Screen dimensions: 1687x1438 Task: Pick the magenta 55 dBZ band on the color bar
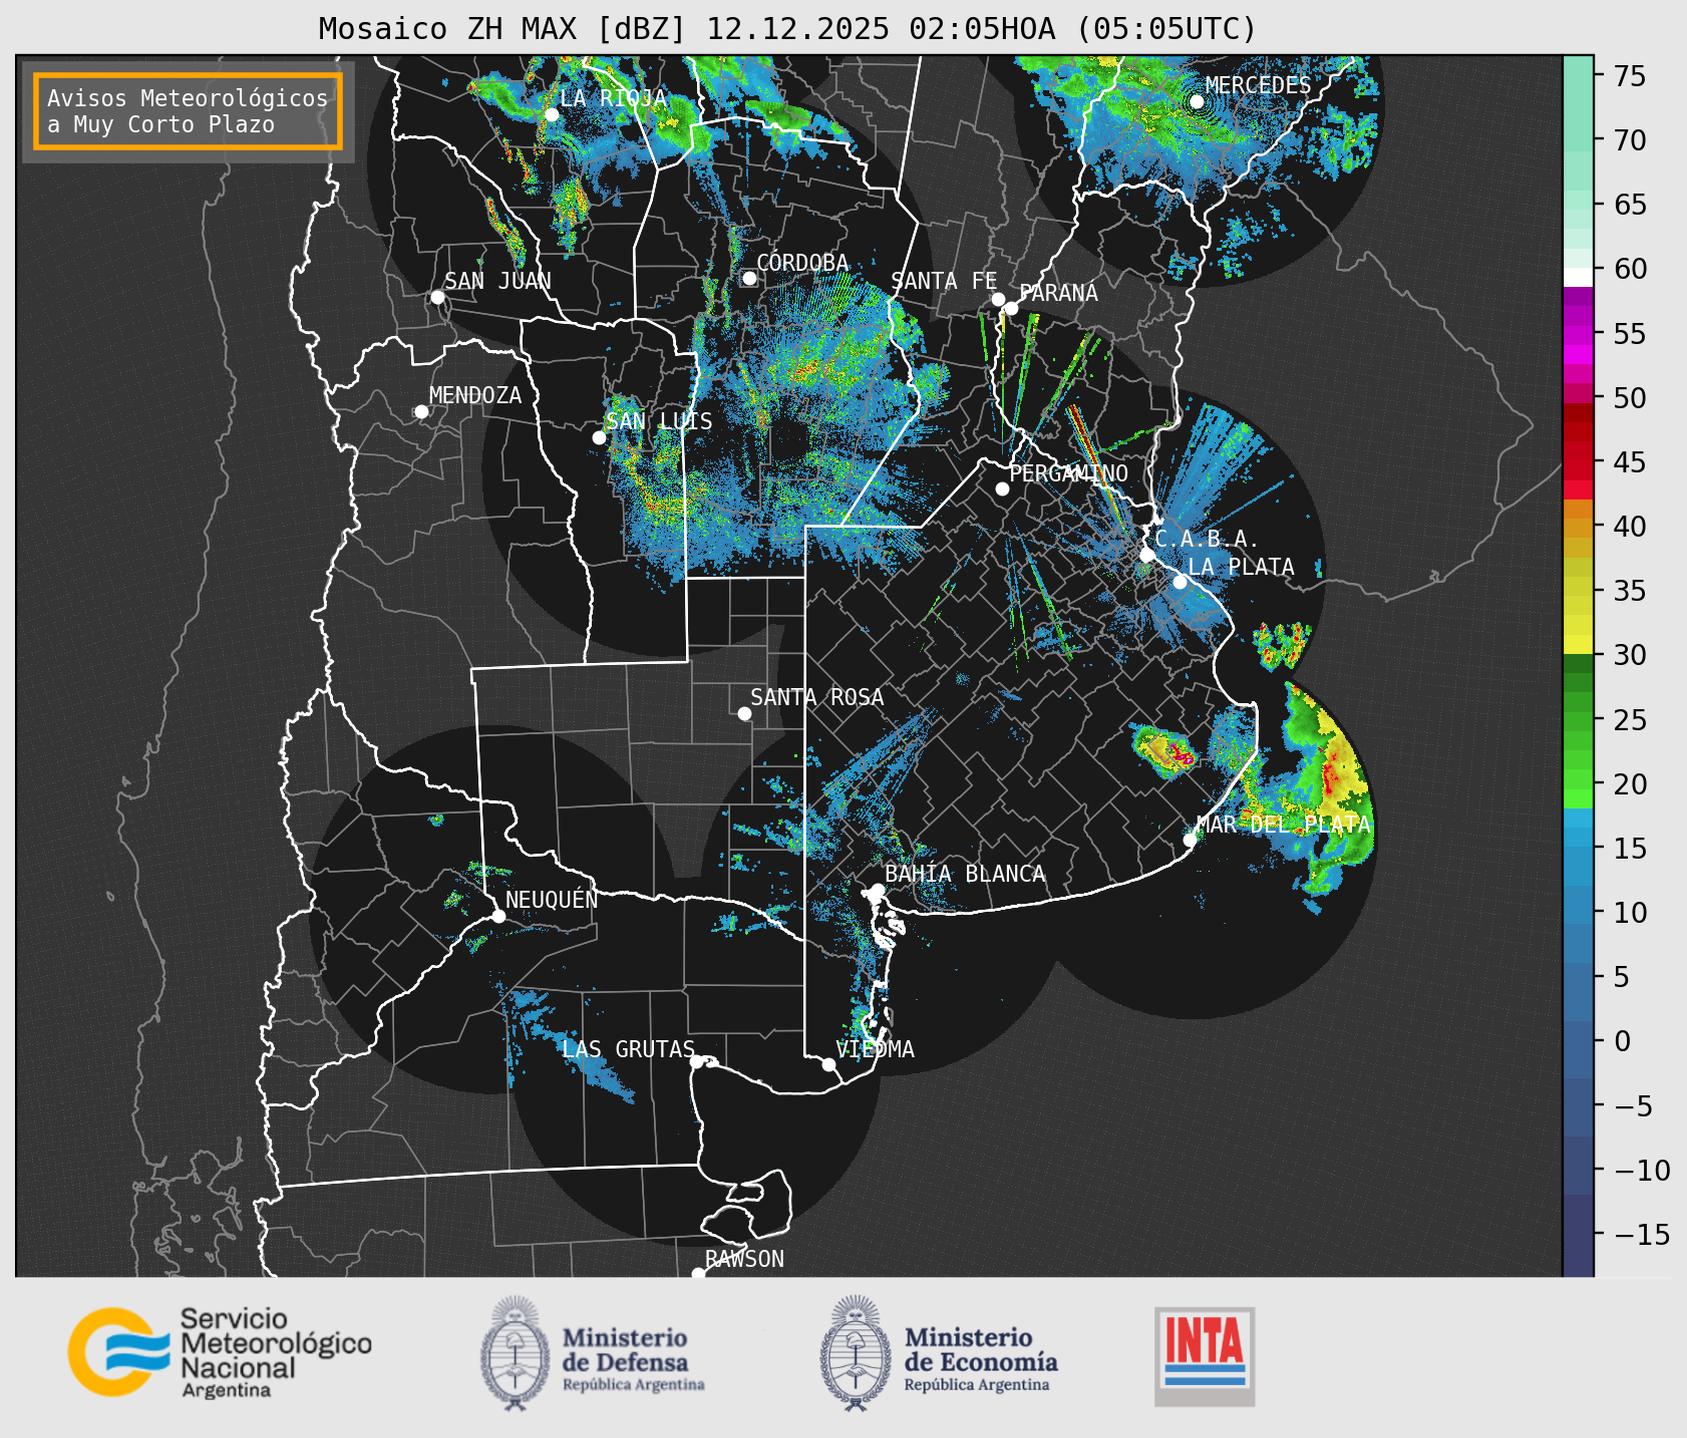(x=1578, y=333)
